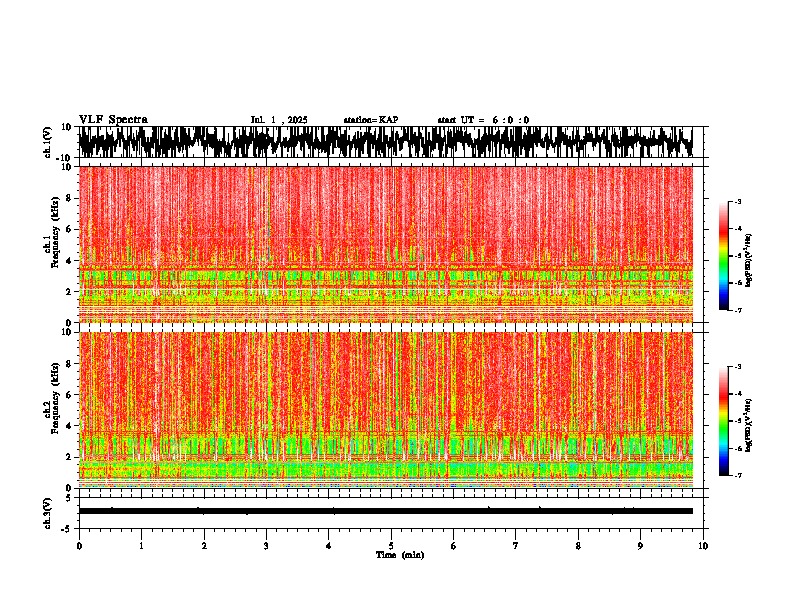Click the time axis tick label "3"
Screen dimensions: 792x612
[266, 546]
